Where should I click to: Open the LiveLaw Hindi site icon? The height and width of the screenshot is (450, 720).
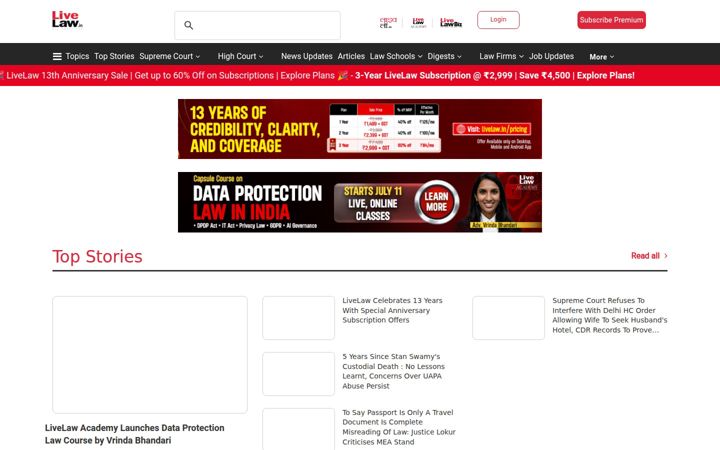[x=388, y=22]
